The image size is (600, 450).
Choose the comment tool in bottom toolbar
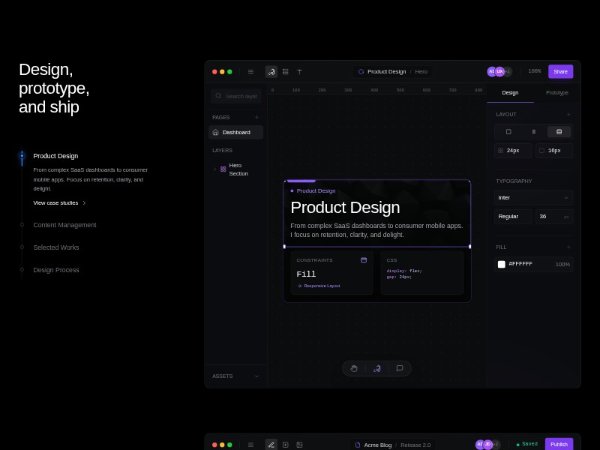coord(399,368)
